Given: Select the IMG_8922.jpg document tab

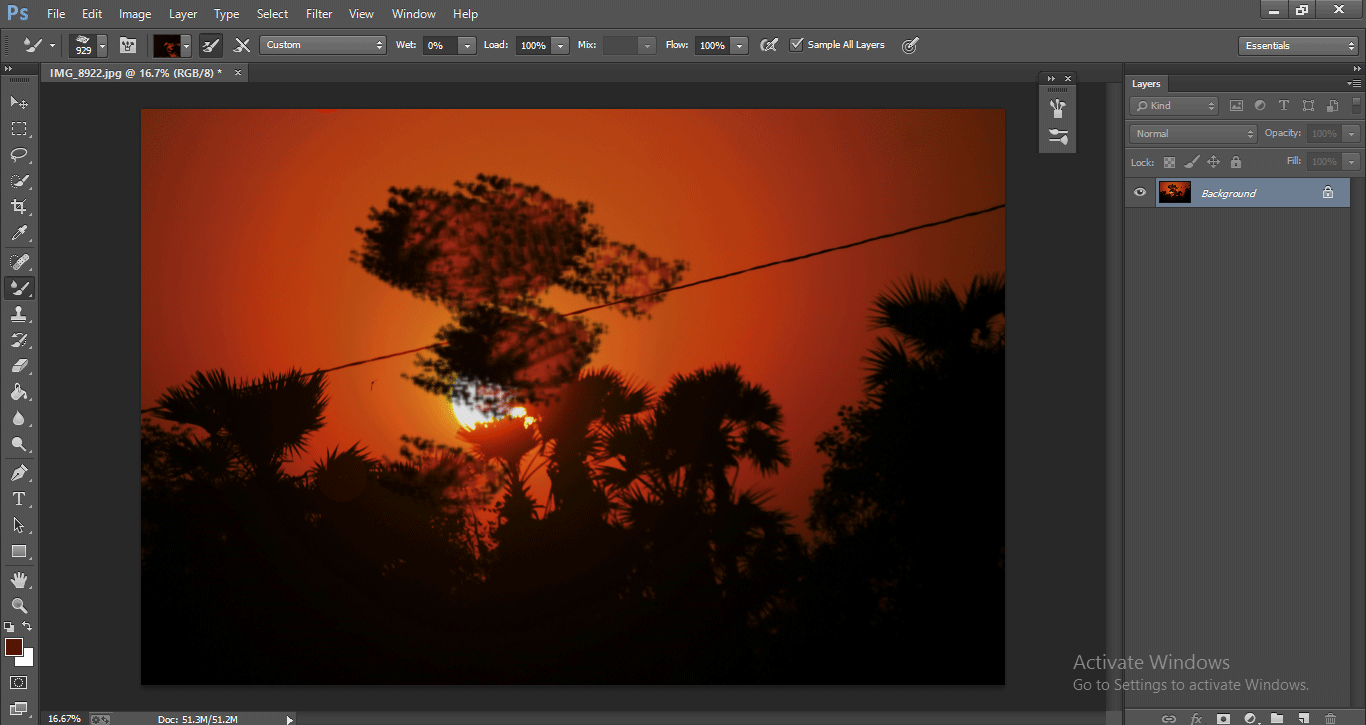Looking at the screenshot, I should (144, 73).
